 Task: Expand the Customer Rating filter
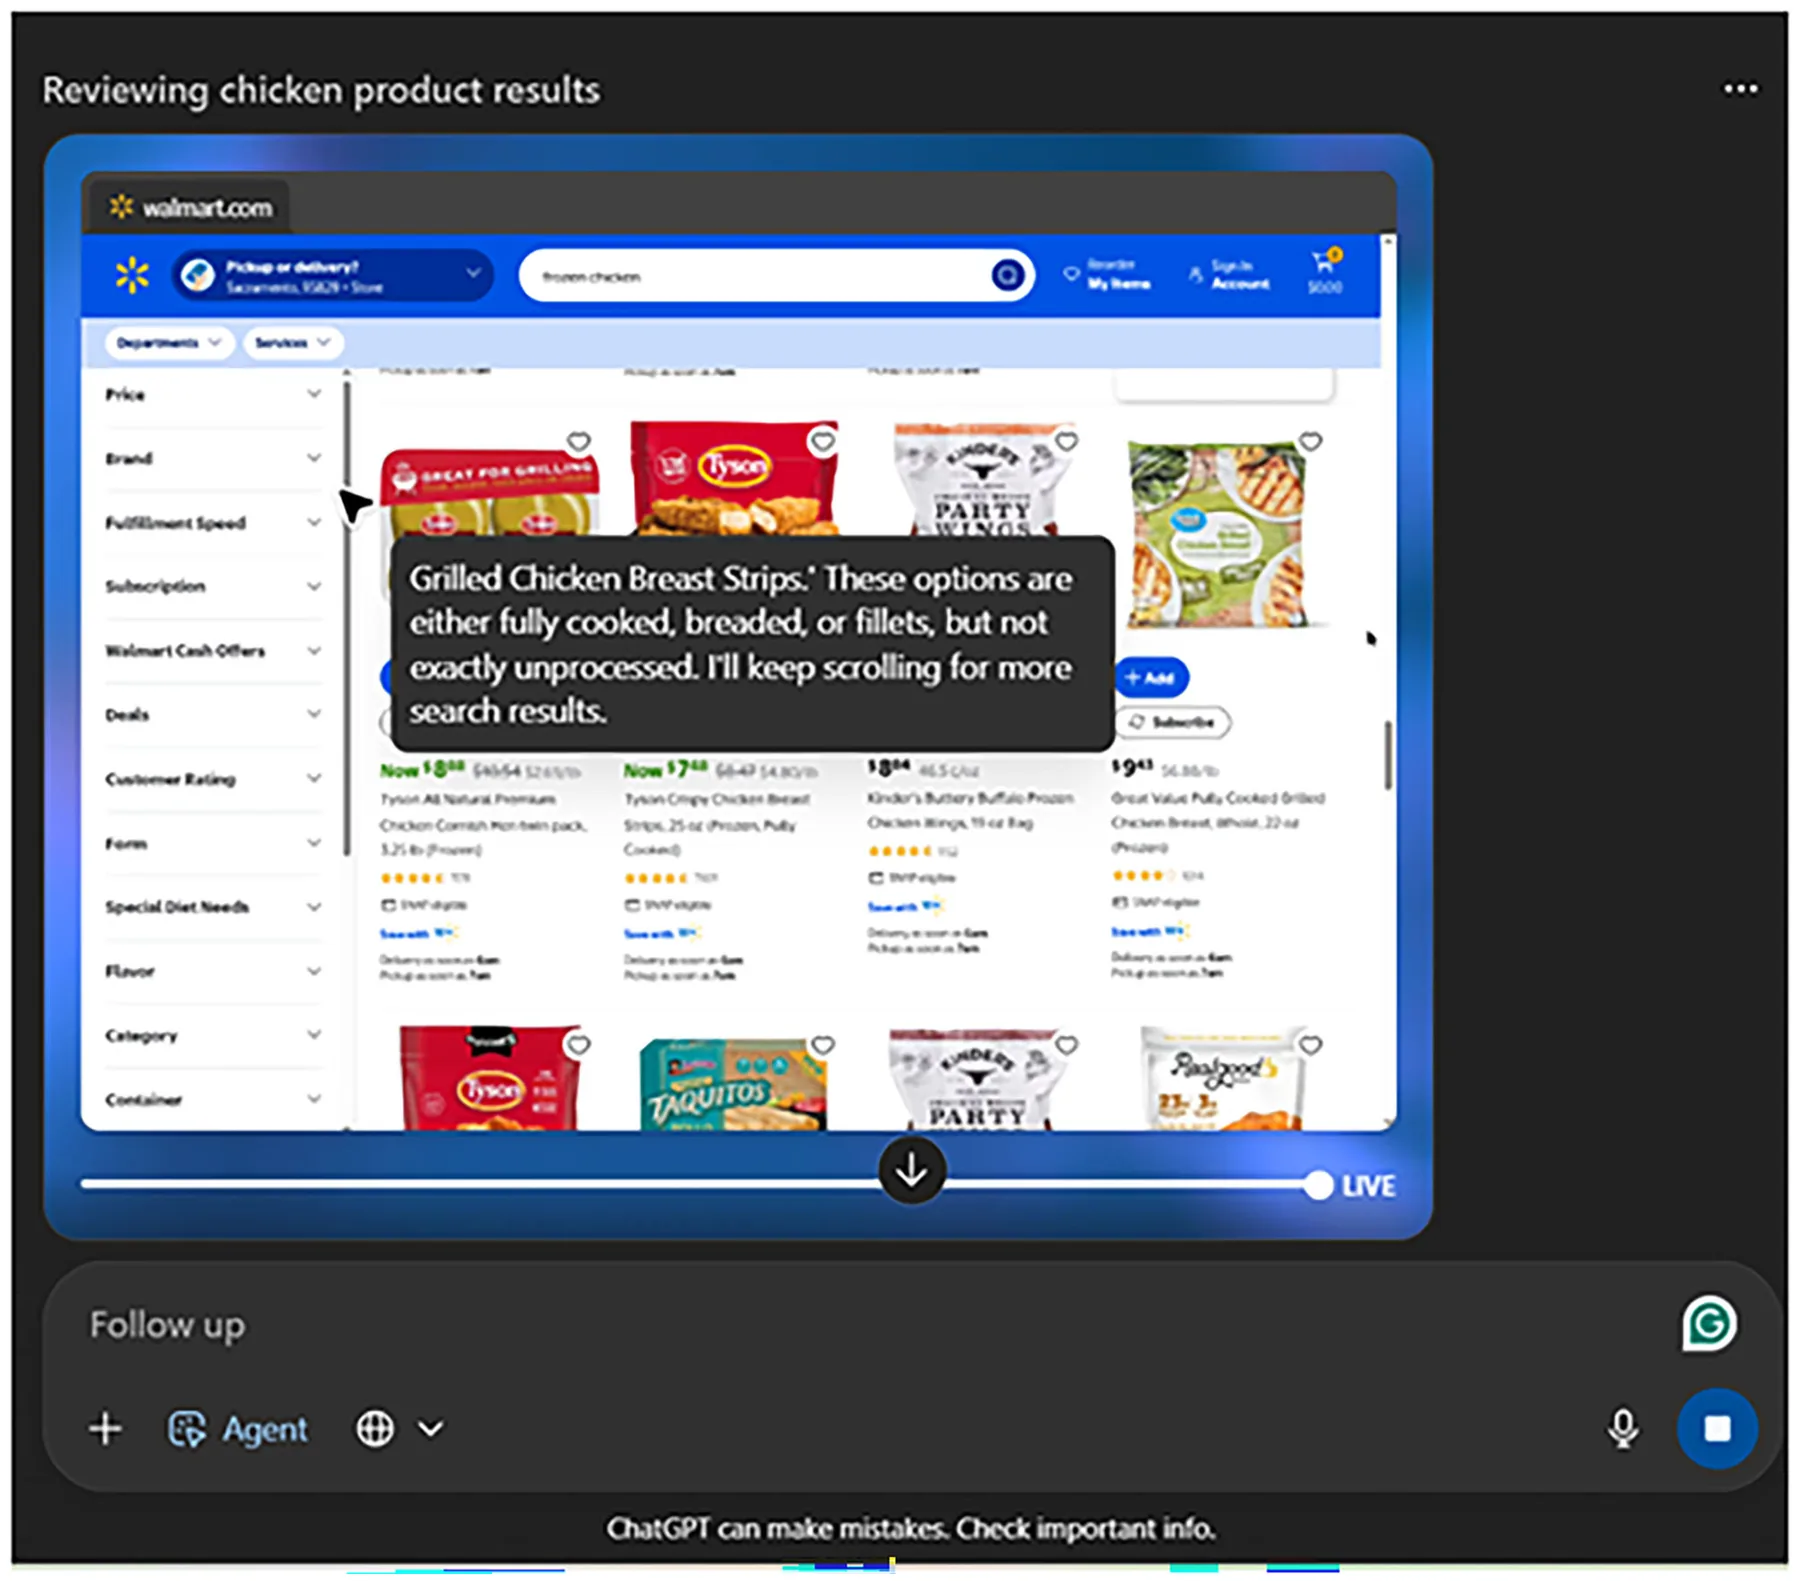[214, 778]
